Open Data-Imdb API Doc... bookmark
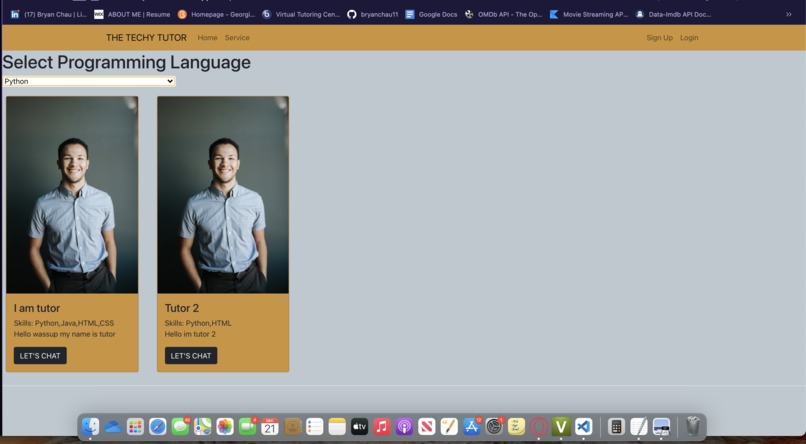806x444 pixels. 673,14
